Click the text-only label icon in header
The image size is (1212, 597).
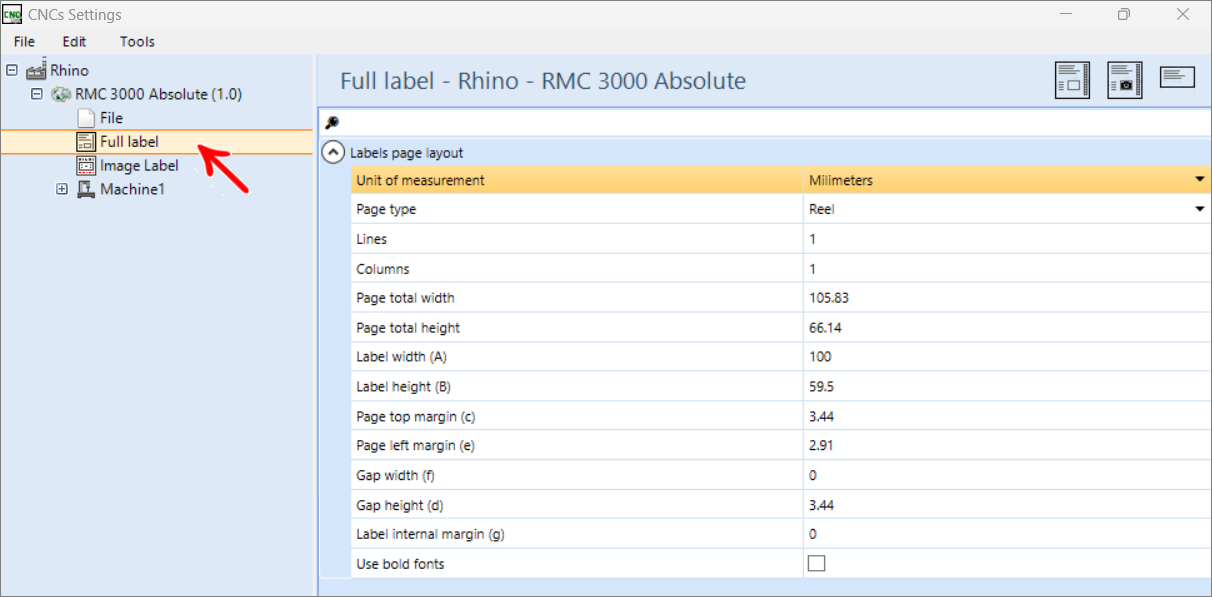click(x=1178, y=77)
